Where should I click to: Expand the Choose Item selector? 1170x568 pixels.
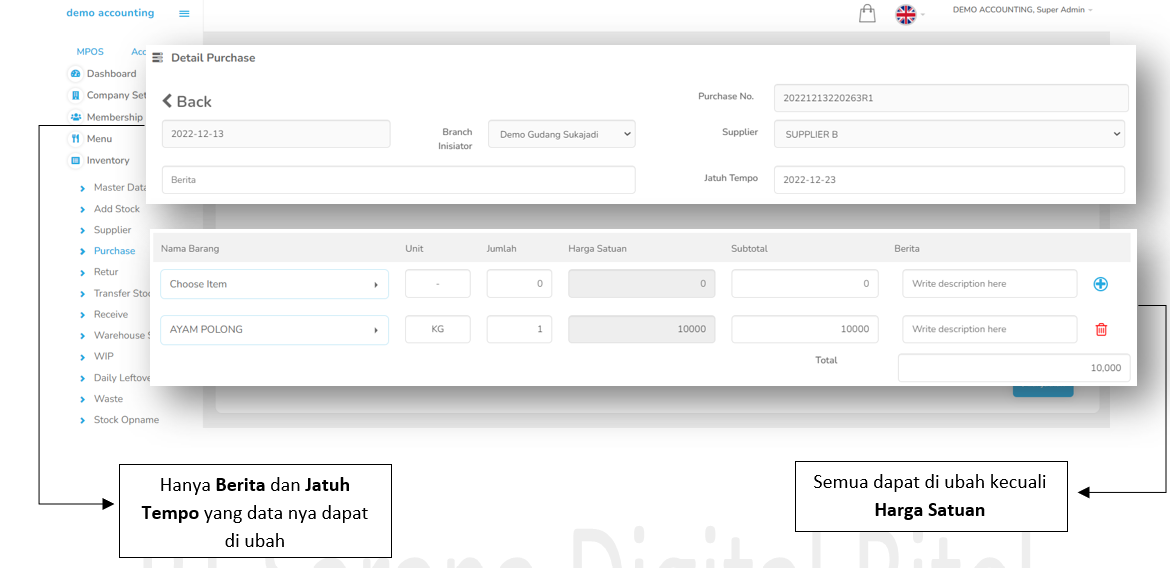point(274,284)
